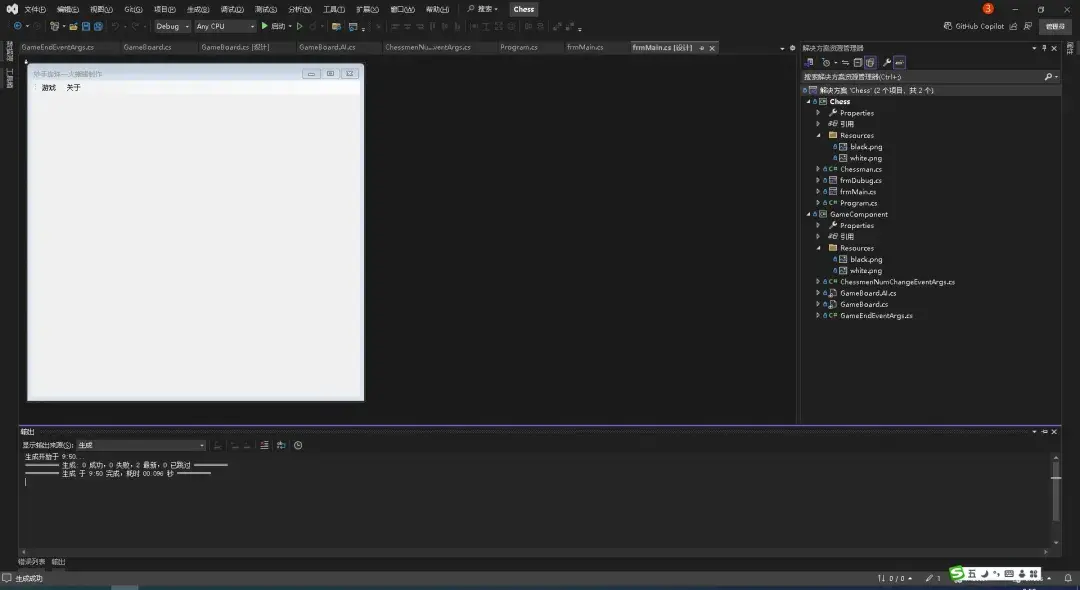Screen dimensions: 1080x590
Task: Switch to the GameBoard.AI.cs tab
Action: tap(325, 46)
